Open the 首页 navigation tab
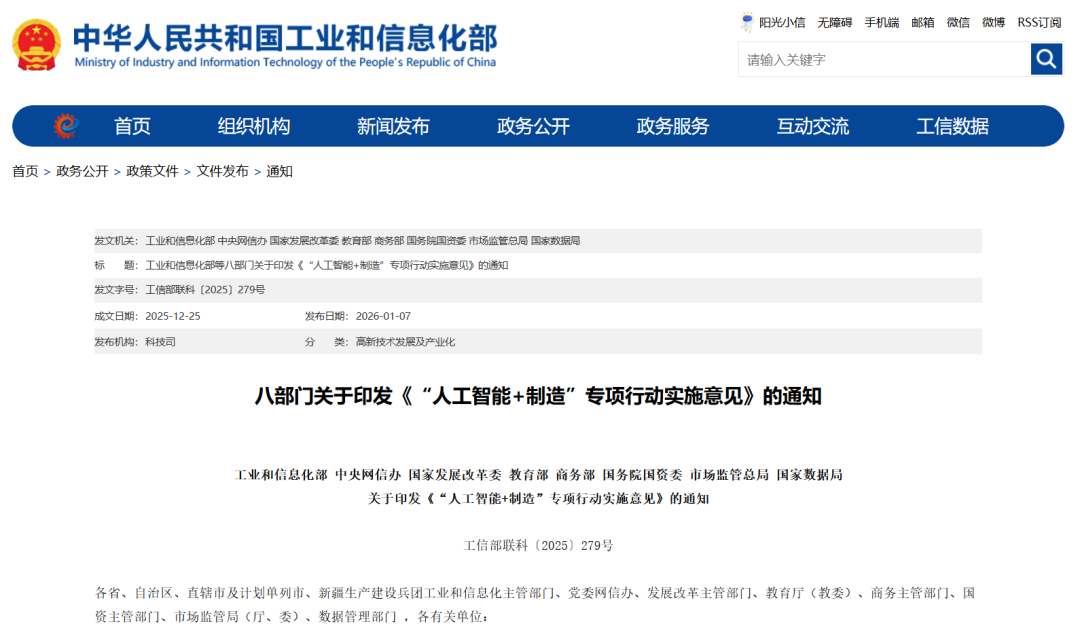 point(132,126)
